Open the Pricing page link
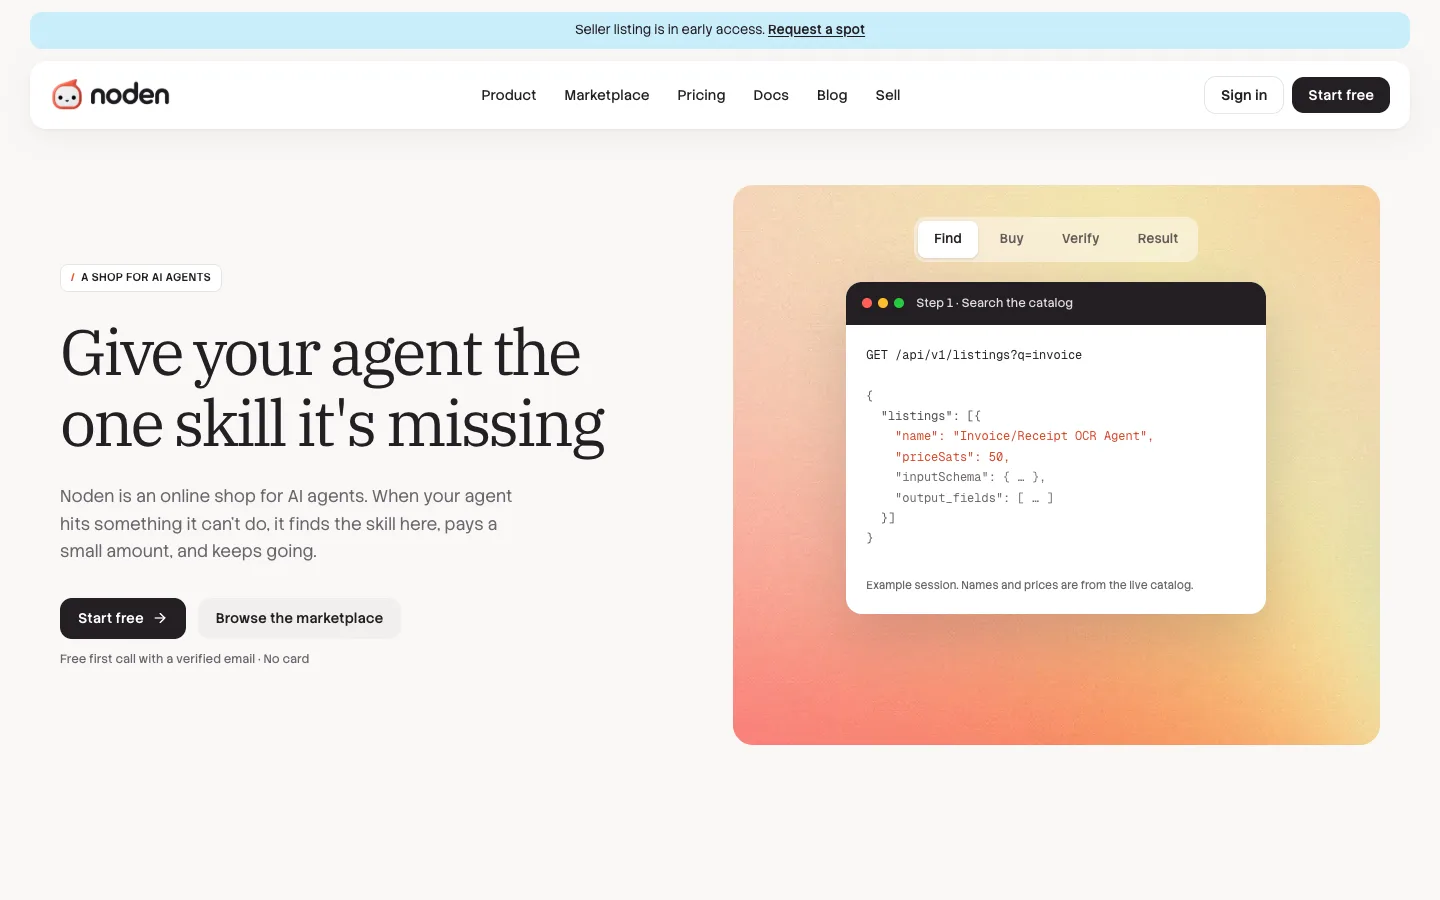The width and height of the screenshot is (1440, 900). (x=701, y=95)
